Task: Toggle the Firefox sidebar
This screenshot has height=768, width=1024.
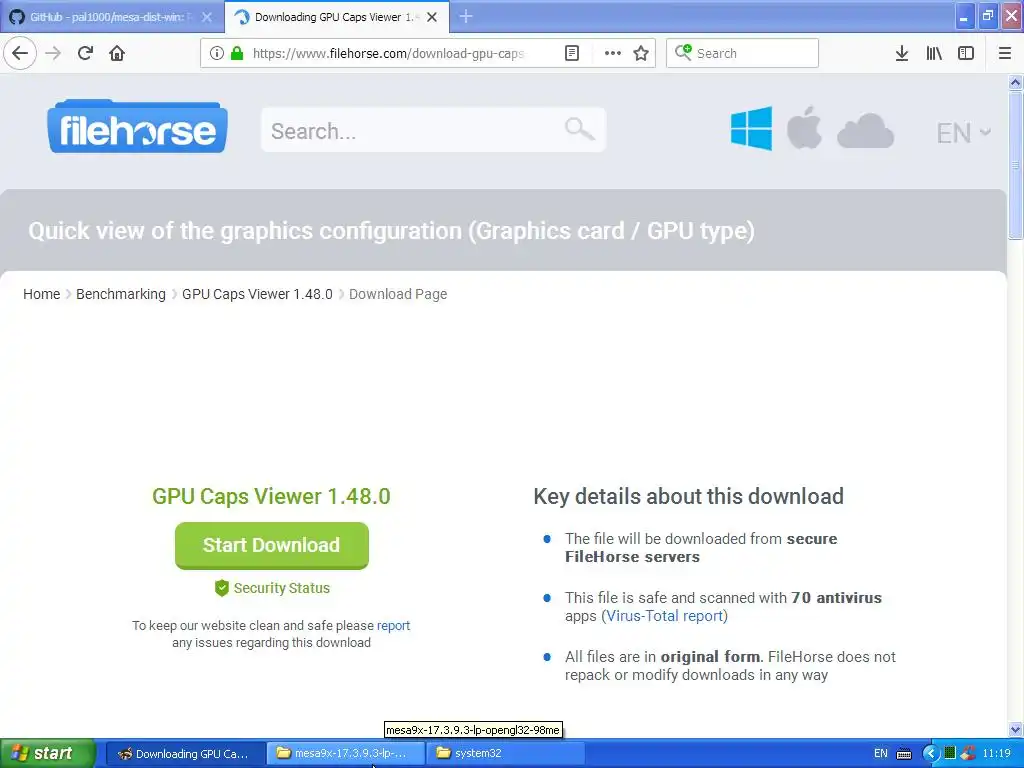Action: (966, 53)
